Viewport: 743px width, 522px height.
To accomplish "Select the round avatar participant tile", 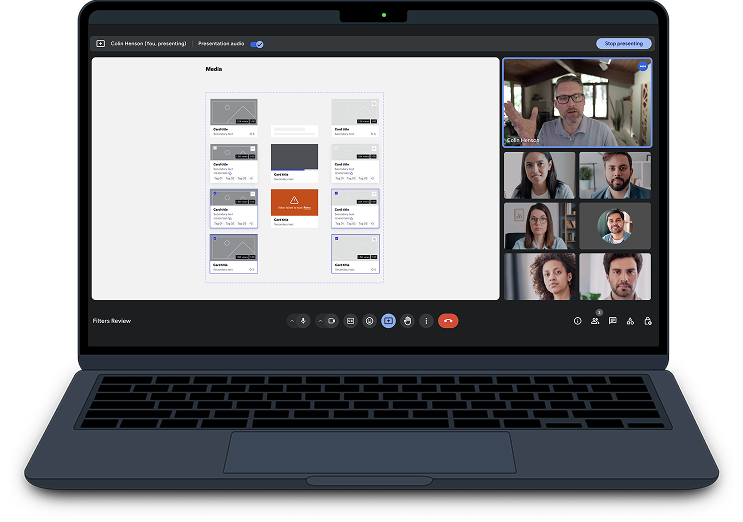I will point(615,226).
